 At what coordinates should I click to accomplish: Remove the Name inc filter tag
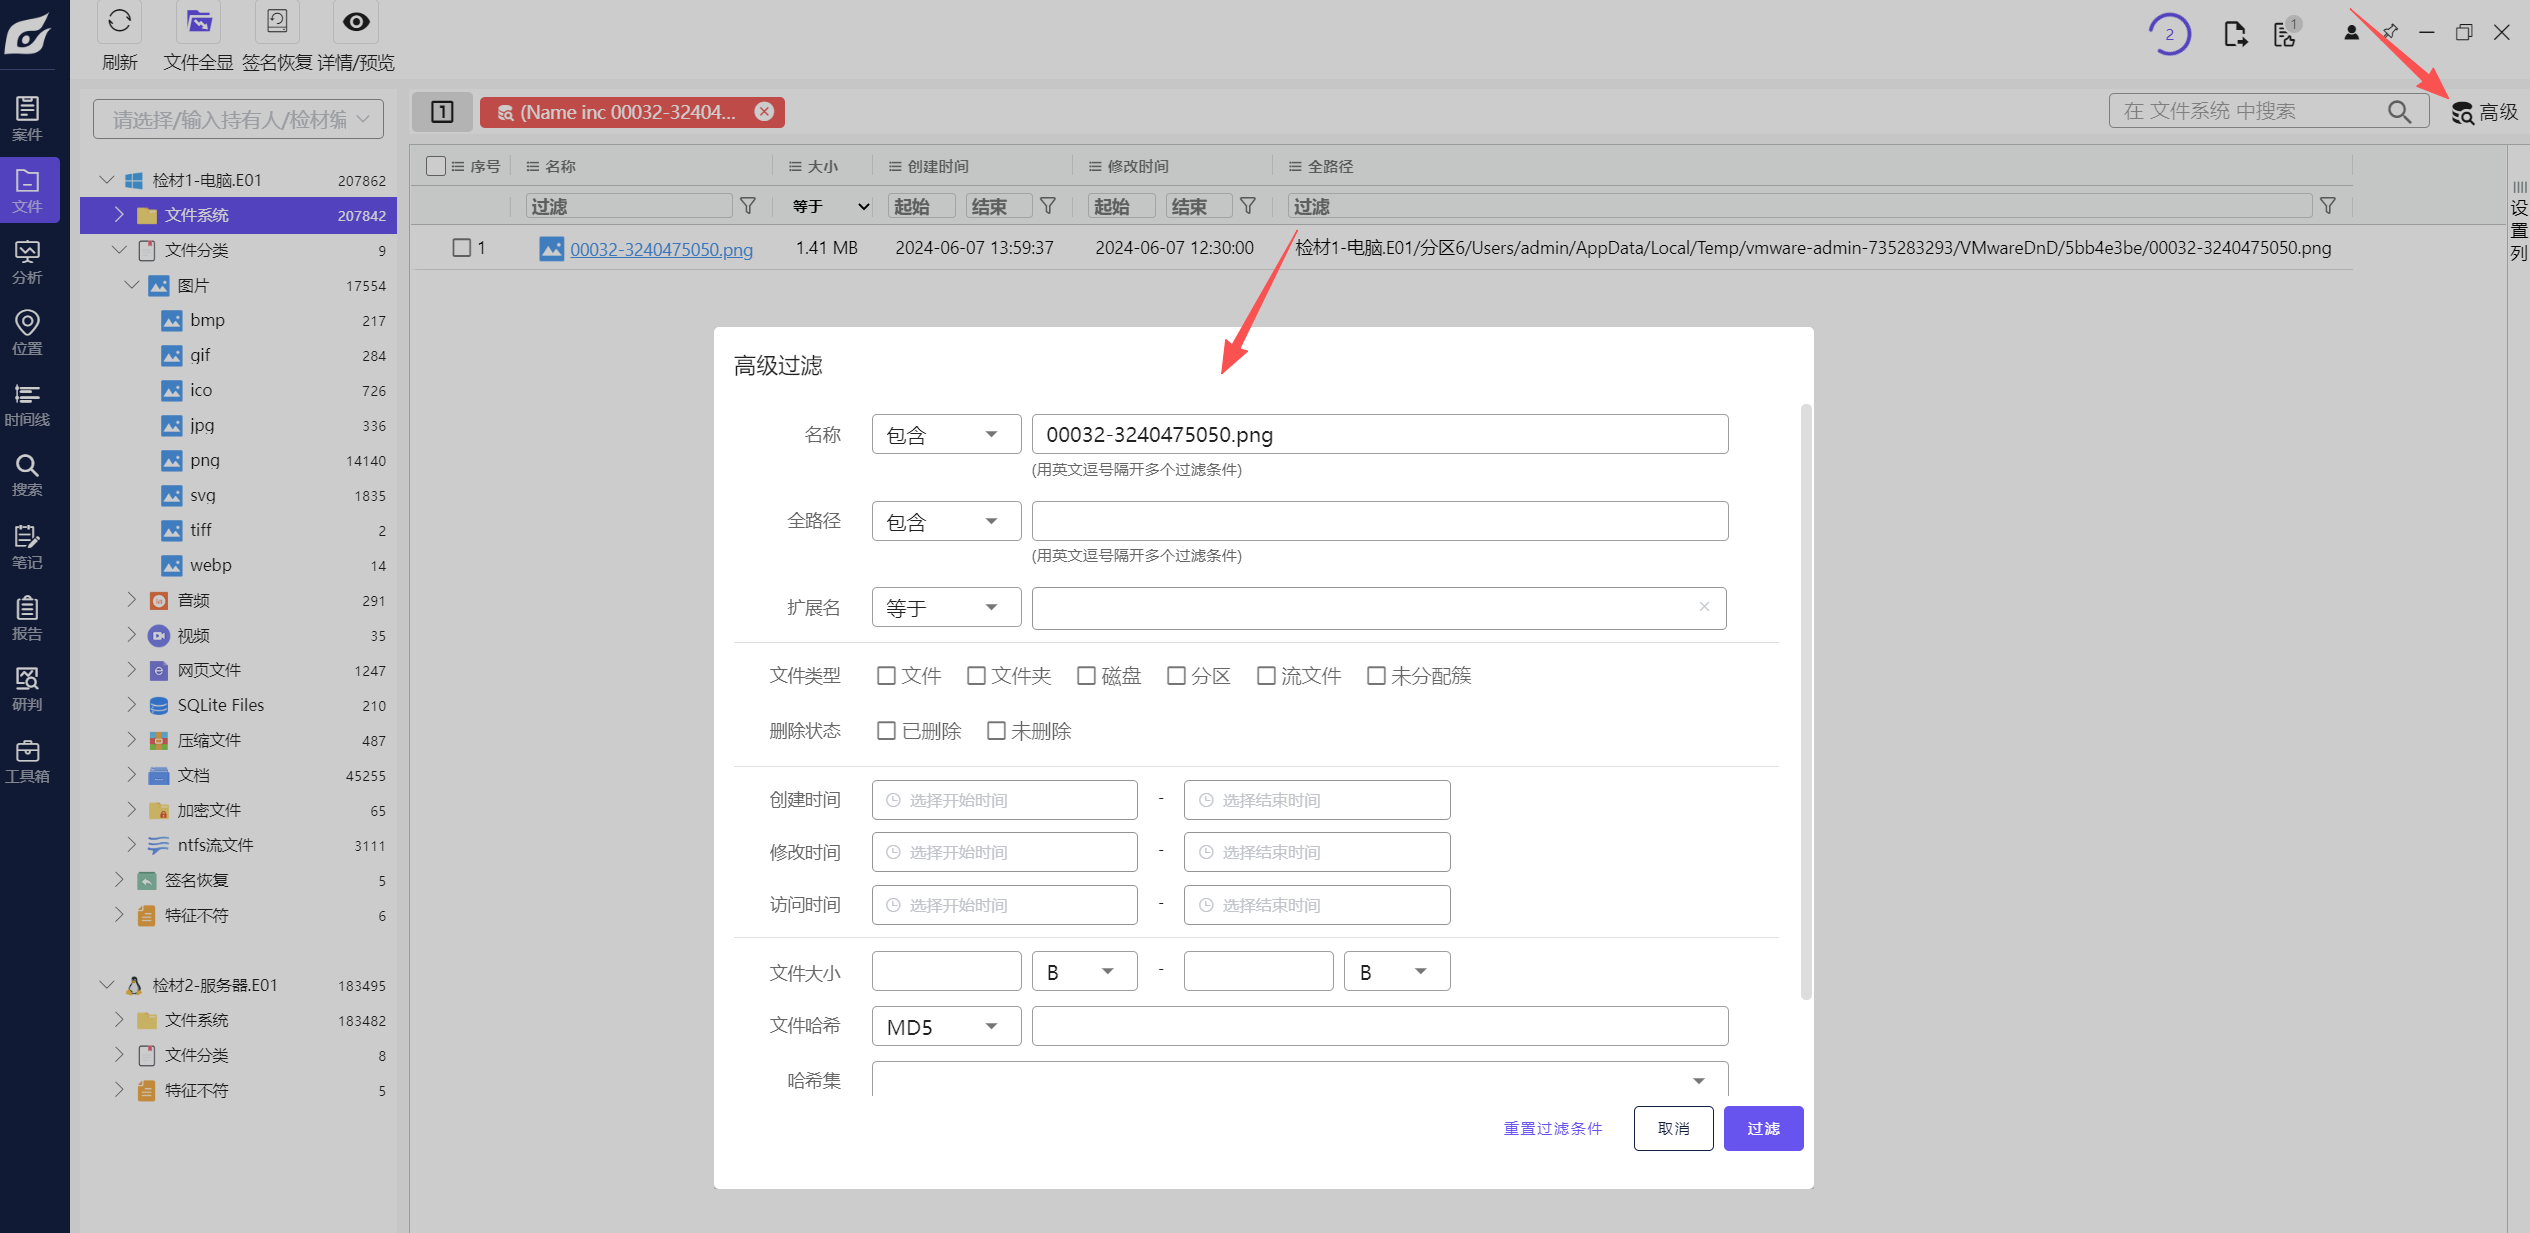(764, 112)
